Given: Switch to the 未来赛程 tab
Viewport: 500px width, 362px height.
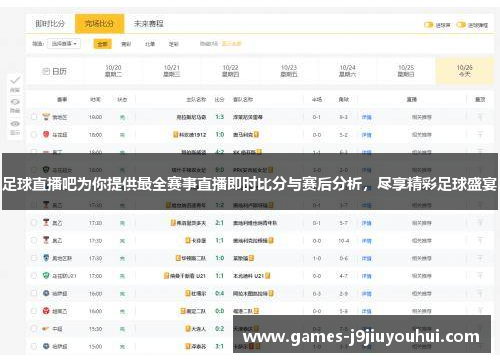Looking at the screenshot, I should pos(149,24).
